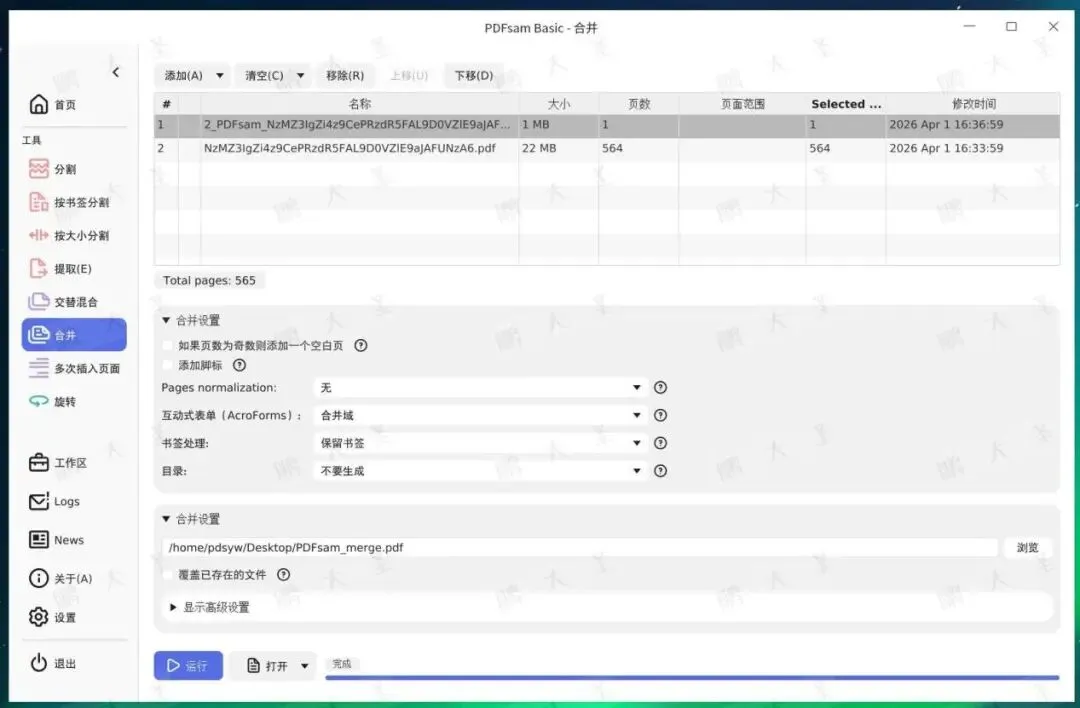The image size is (1080, 708).
Task: Select the NzMZ3IgZi4z9...A6.pdf 22 MB row
Action: point(607,148)
